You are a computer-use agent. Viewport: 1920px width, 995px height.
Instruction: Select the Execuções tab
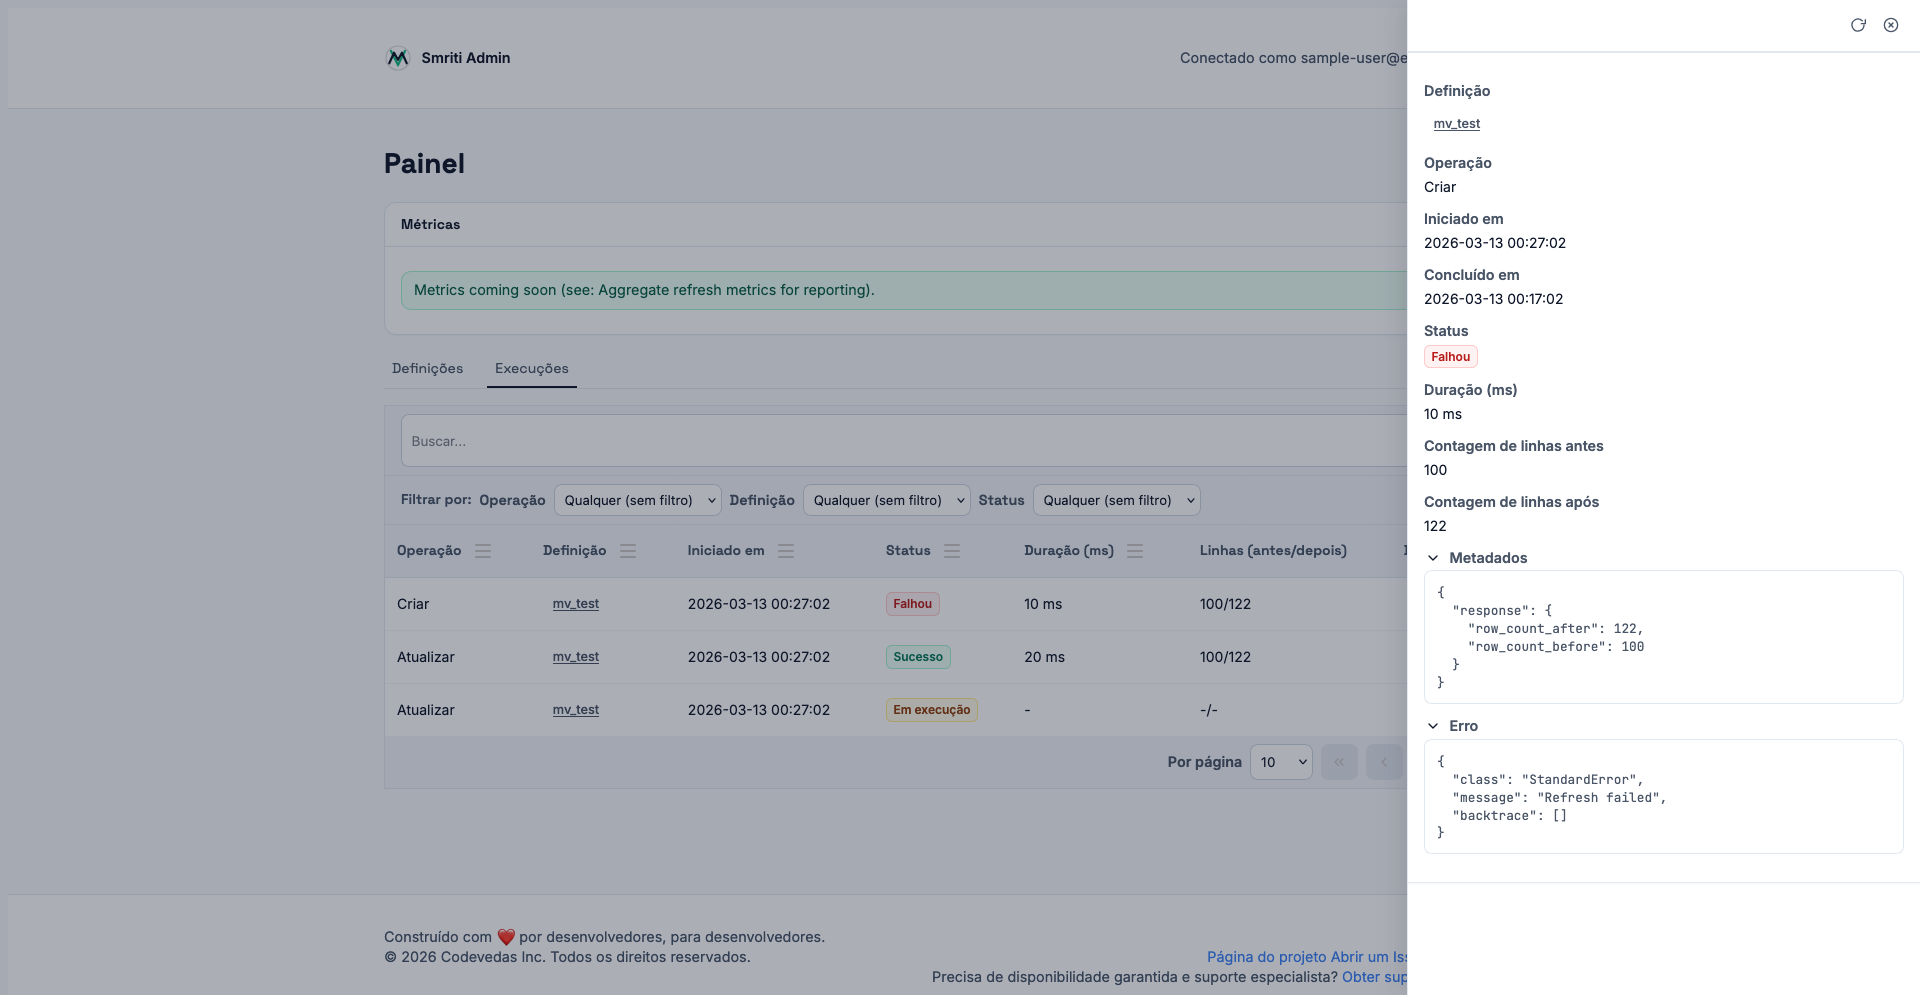(x=531, y=369)
